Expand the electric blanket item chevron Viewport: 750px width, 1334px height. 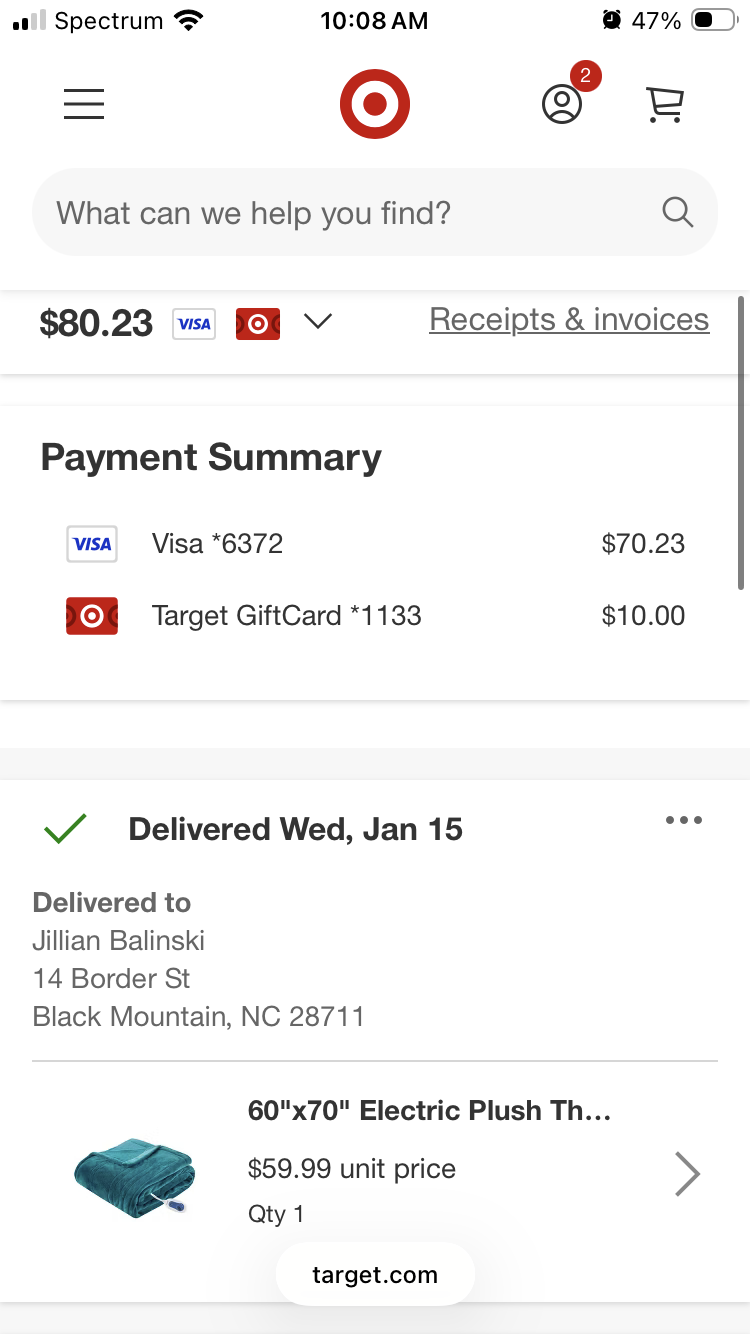point(687,1174)
